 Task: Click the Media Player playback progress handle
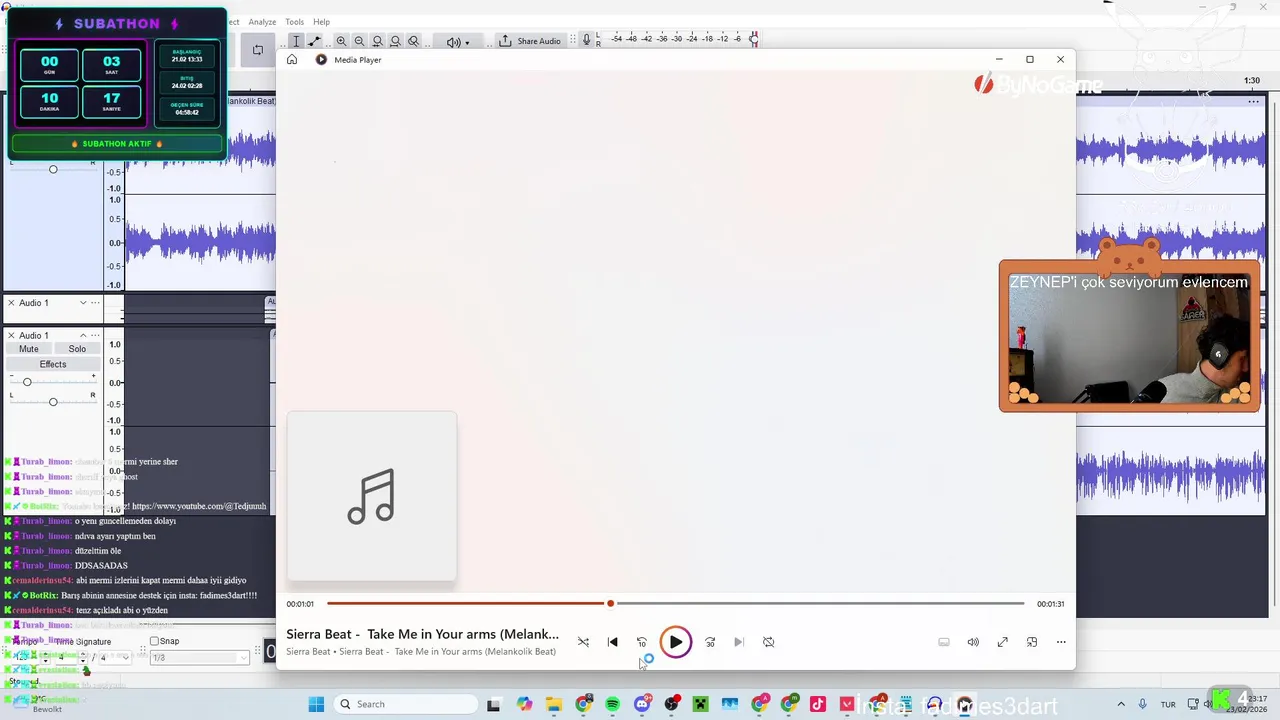[610, 603]
